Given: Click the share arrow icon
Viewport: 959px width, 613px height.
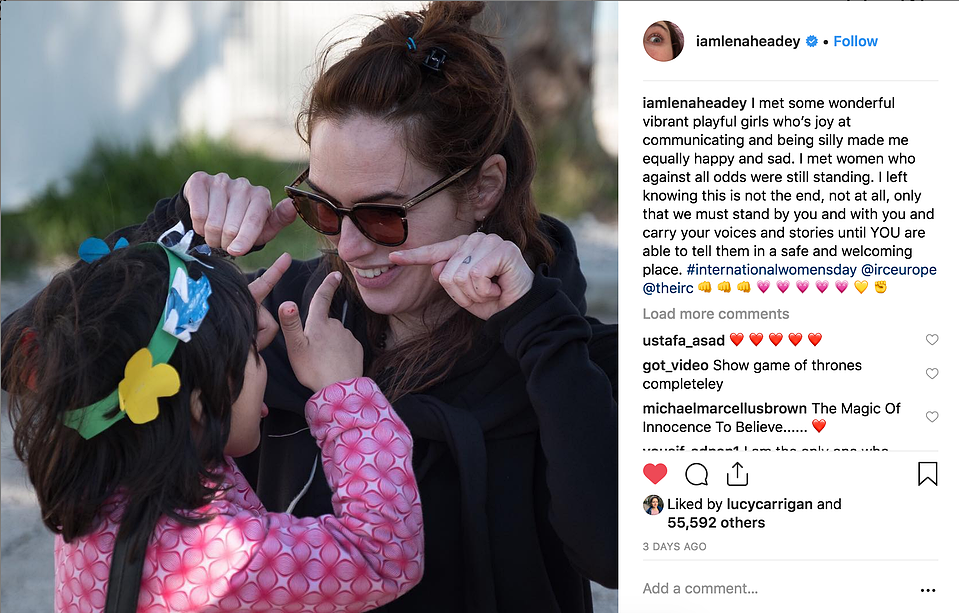Looking at the screenshot, I should coord(738,474).
